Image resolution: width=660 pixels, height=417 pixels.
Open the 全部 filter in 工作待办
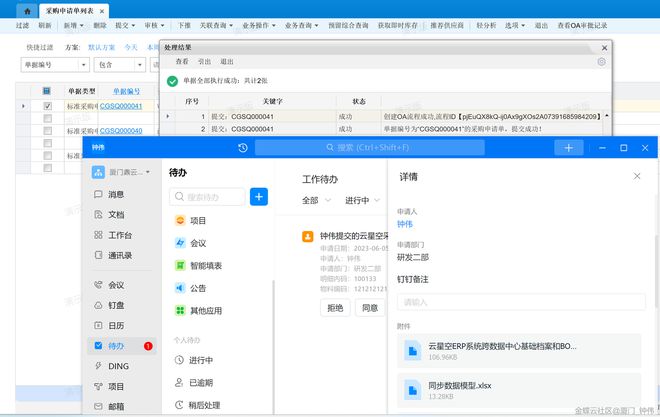316,200
